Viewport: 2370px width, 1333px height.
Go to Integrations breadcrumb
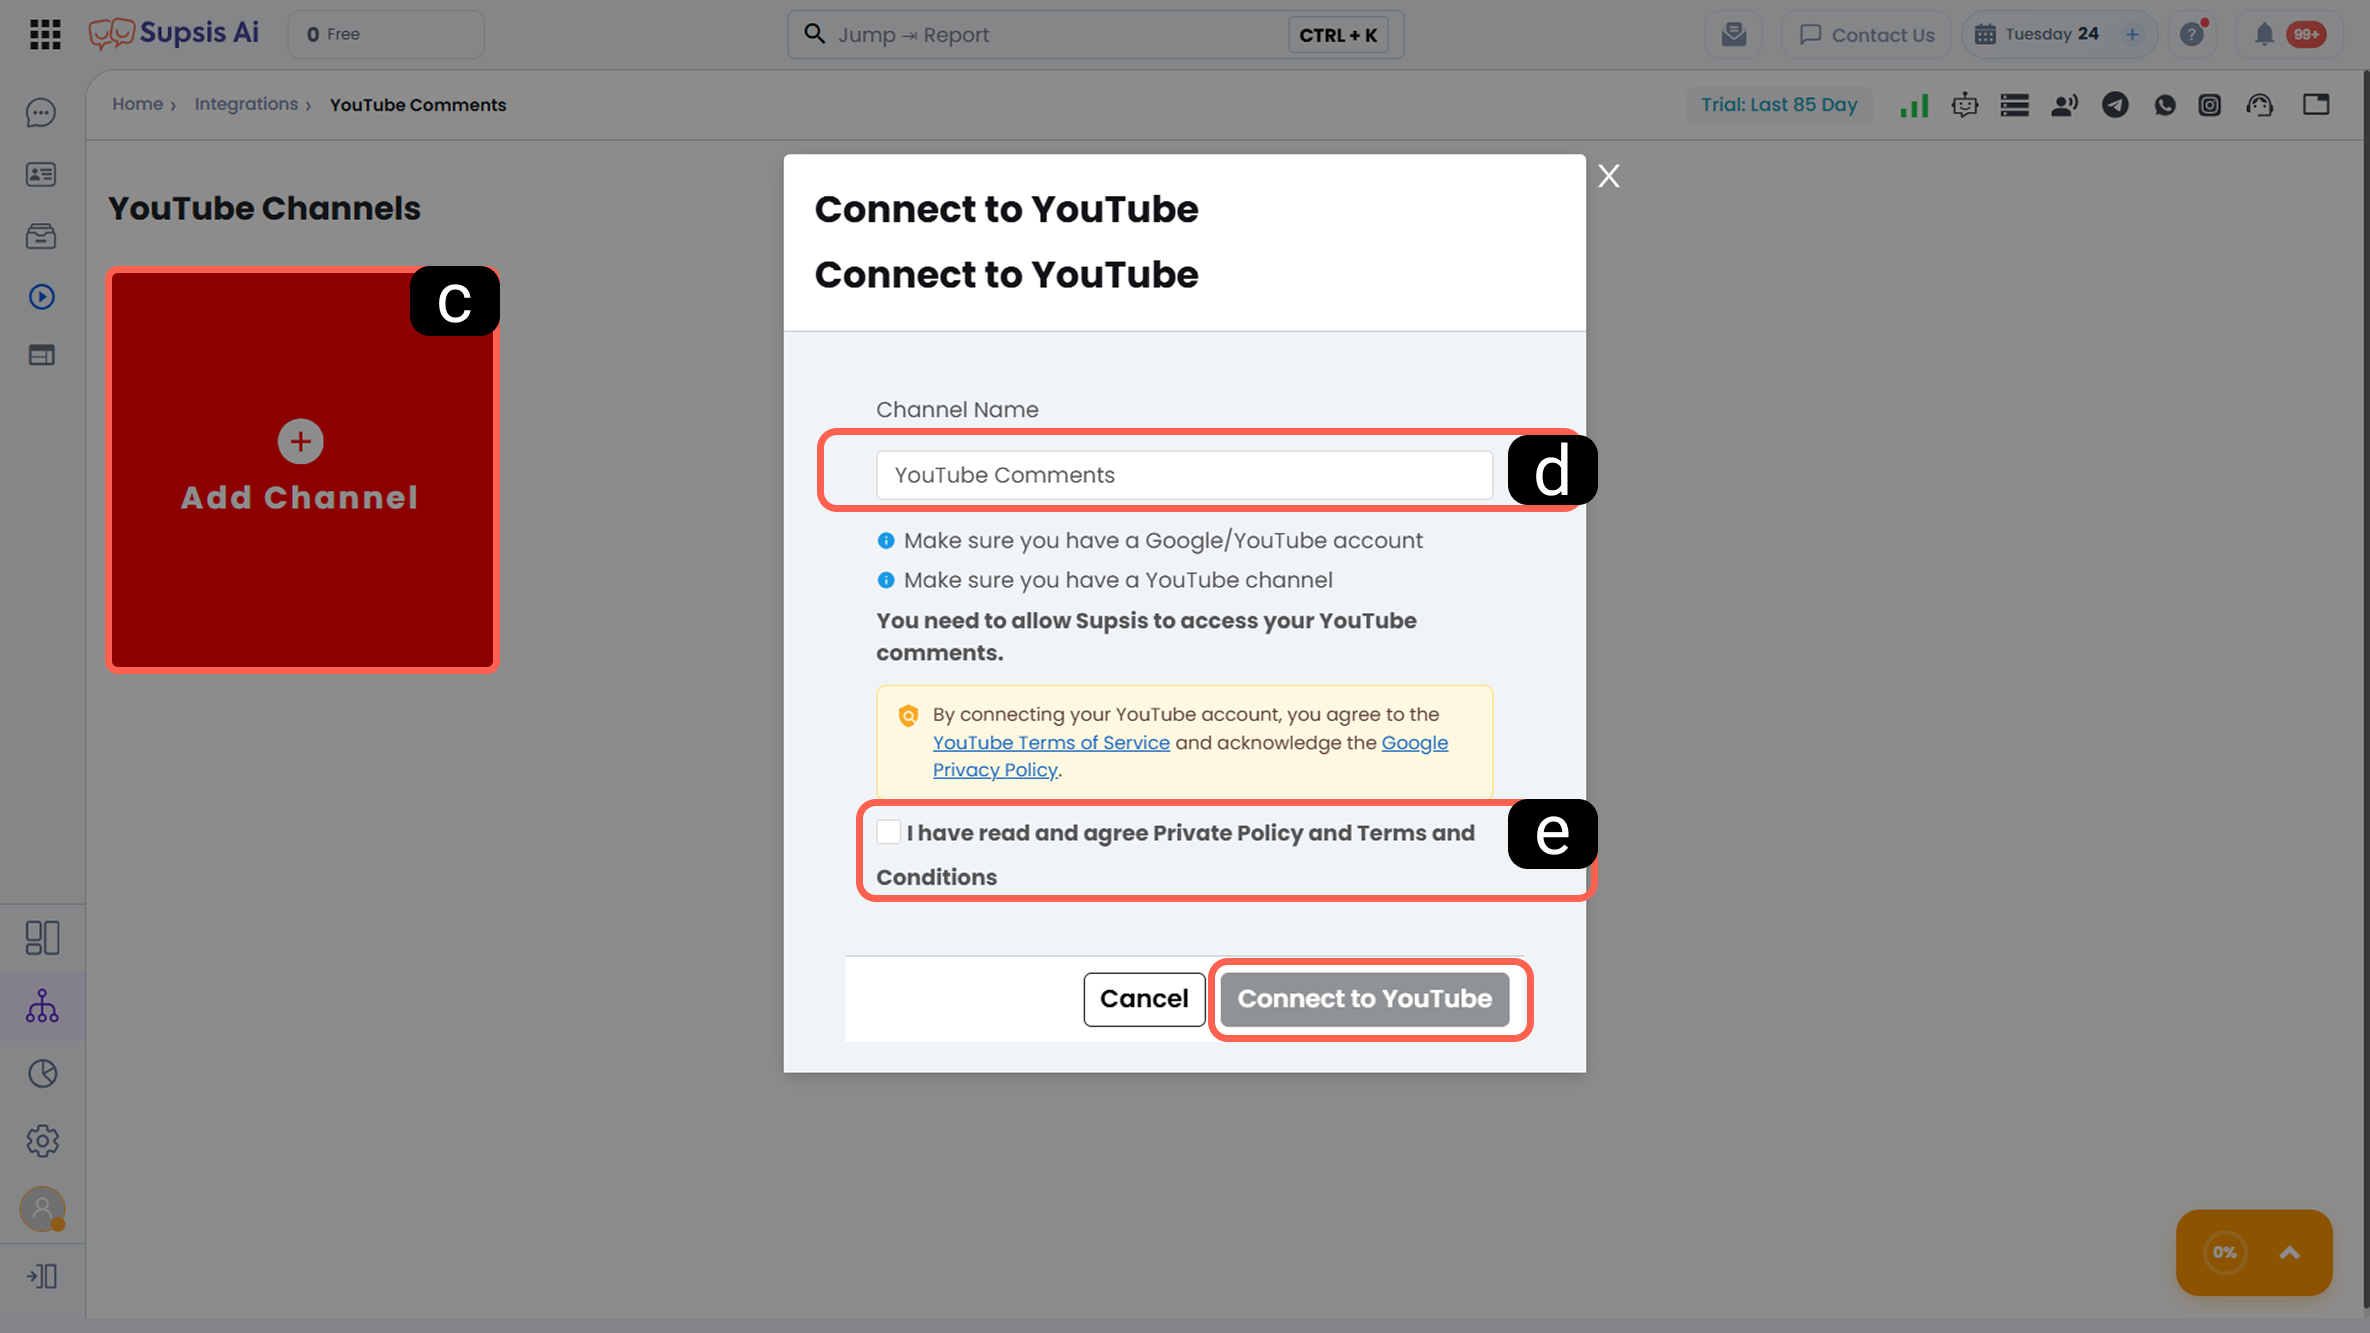tap(246, 104)
